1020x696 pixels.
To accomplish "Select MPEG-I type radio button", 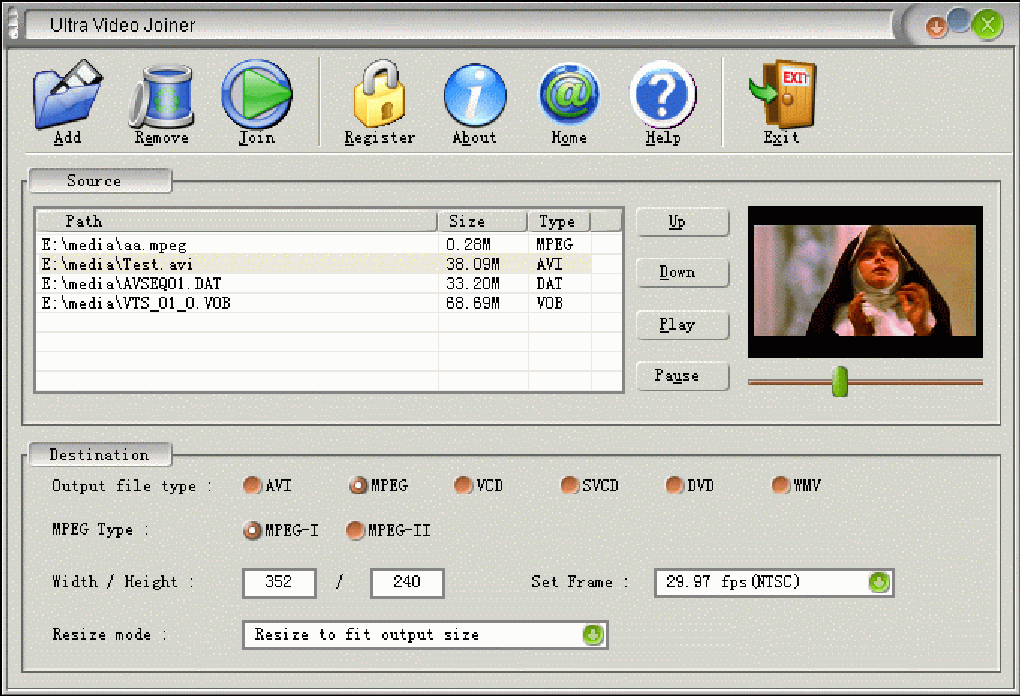I will 252,530.
